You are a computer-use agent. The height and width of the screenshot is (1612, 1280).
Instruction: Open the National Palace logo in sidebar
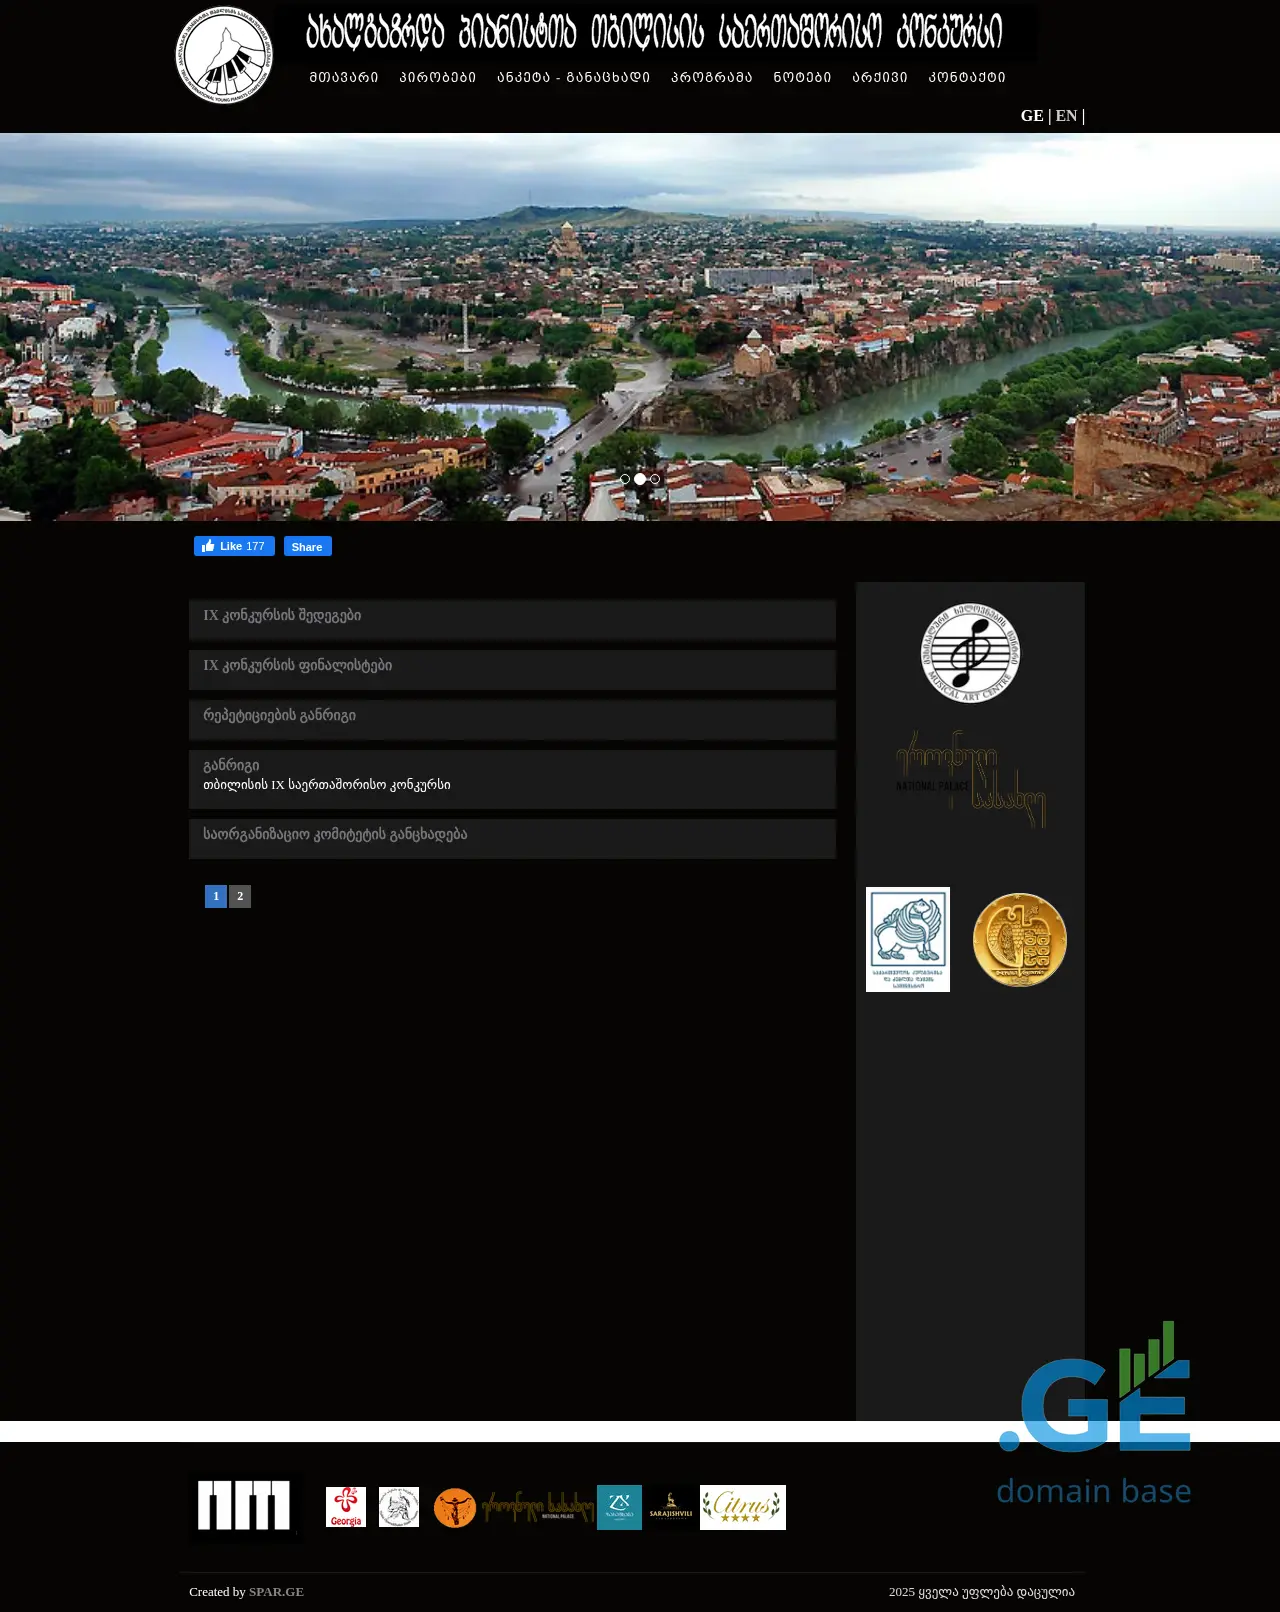tap(970, 779)
